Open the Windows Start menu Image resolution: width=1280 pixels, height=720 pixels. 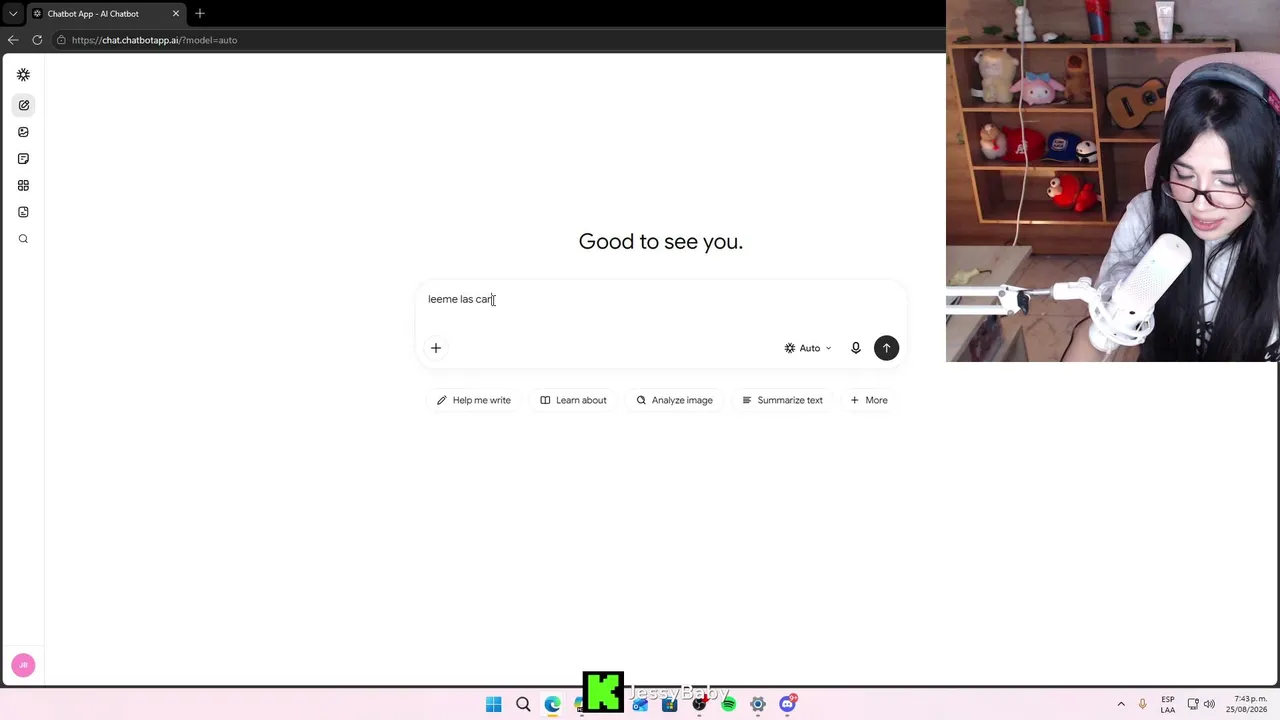click(494, 704)
